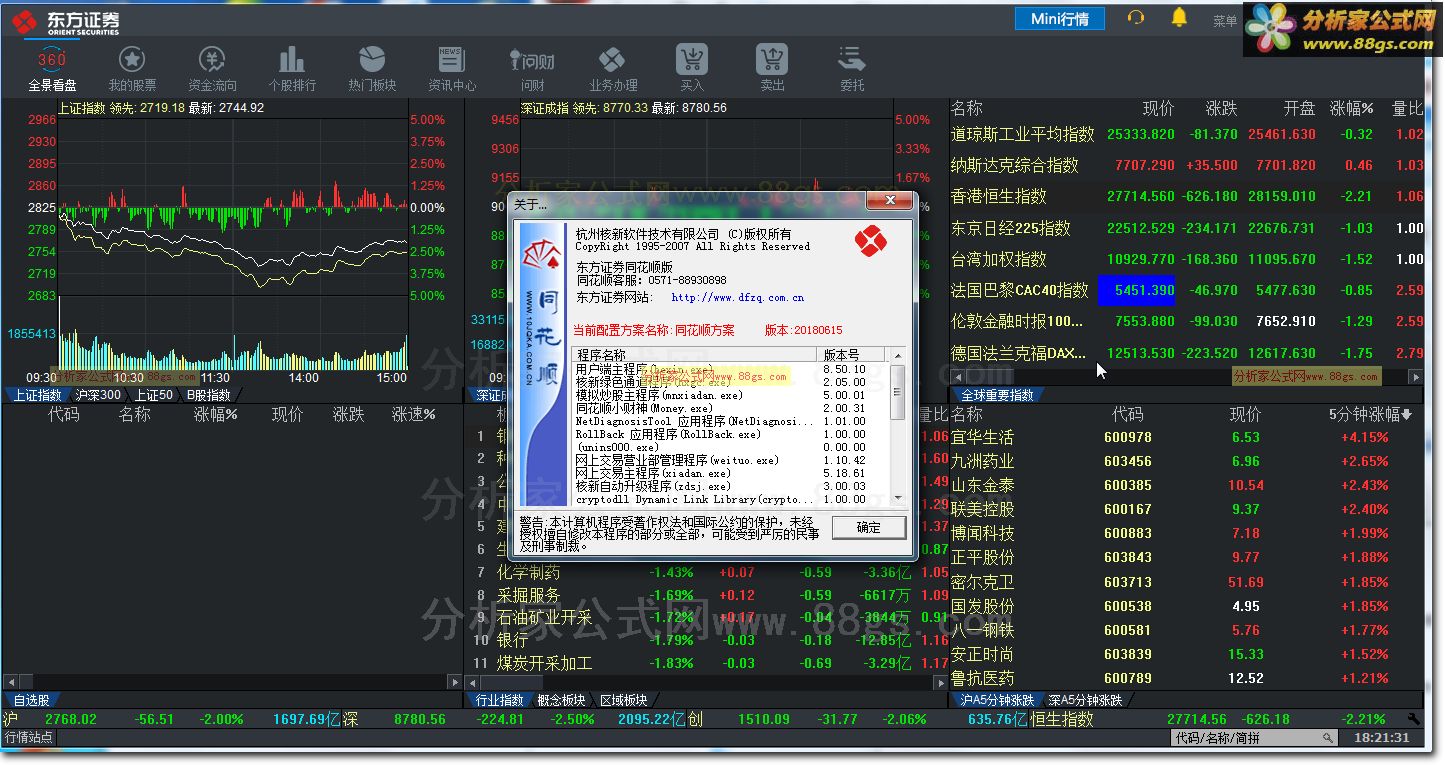The image size is (1445, 765).
Task: Select 采掘服务 industry row
Action: click(706, 595)
